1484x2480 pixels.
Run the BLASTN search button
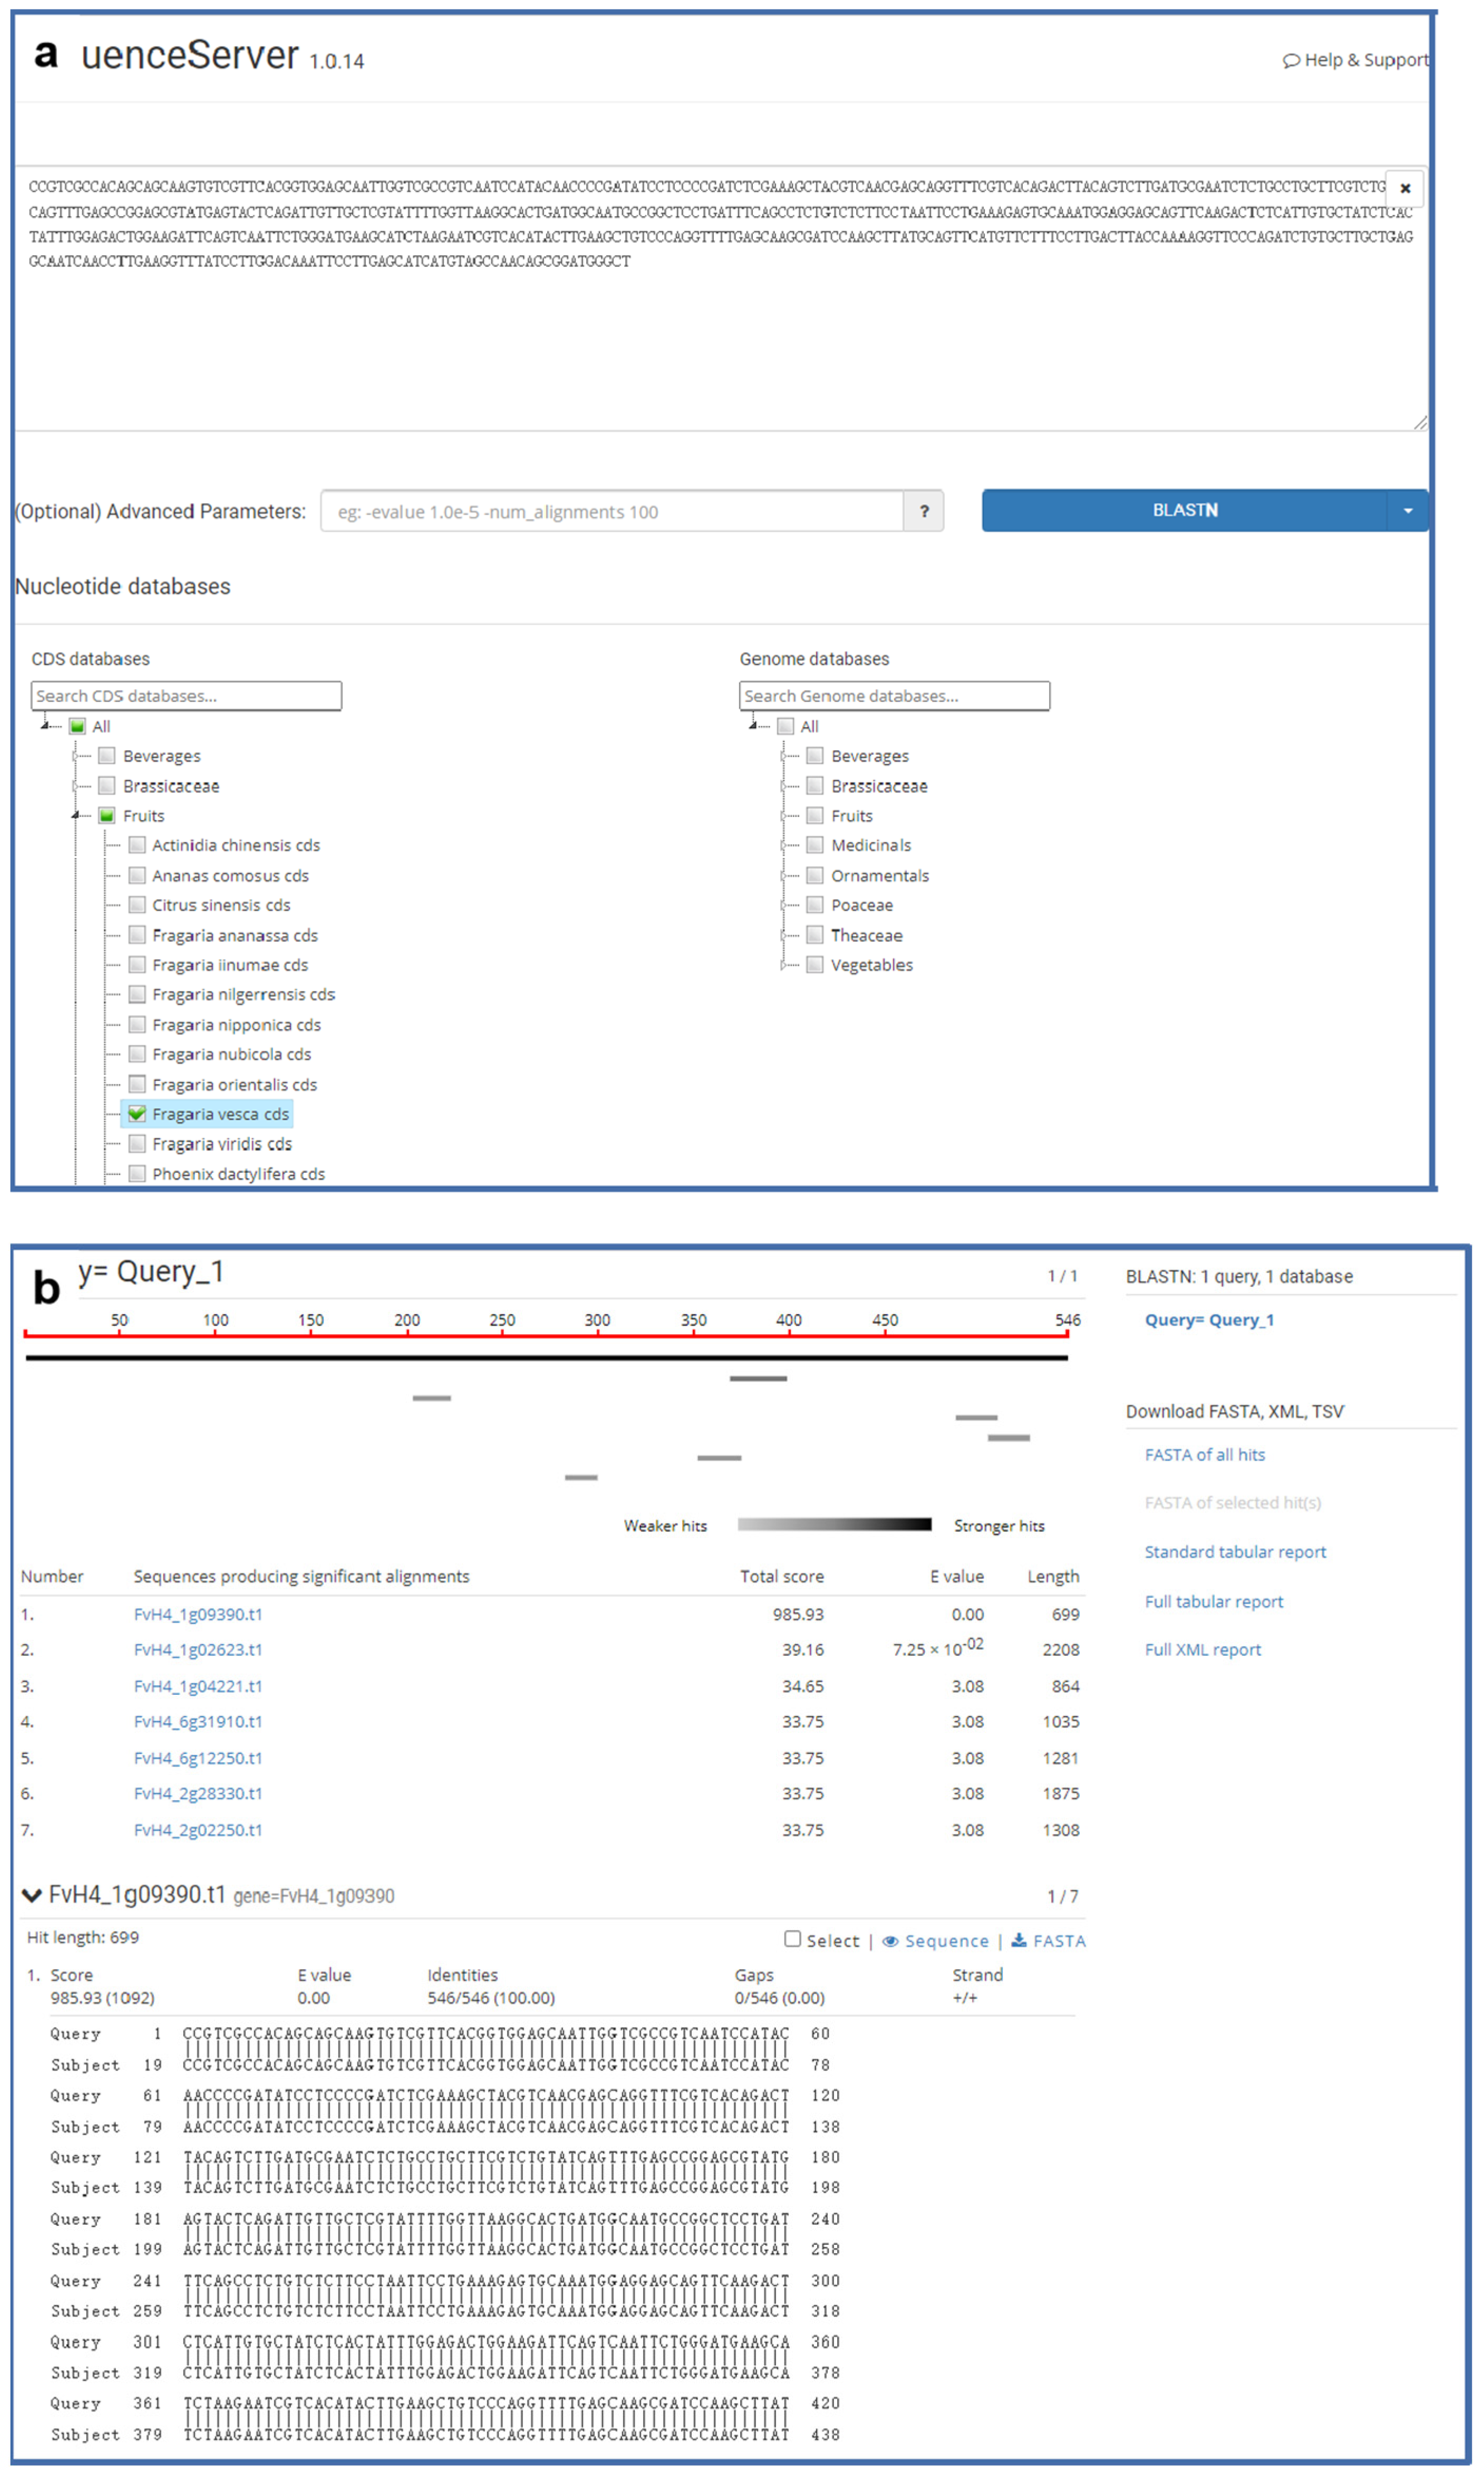click(x=1184, y=511)
